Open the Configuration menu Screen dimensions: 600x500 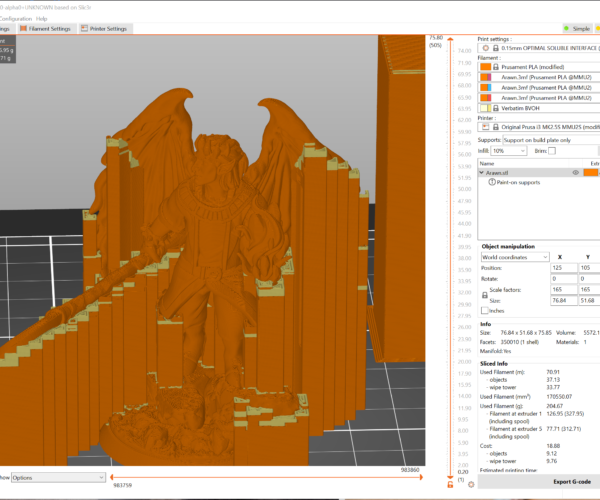[x=16, y=18]
